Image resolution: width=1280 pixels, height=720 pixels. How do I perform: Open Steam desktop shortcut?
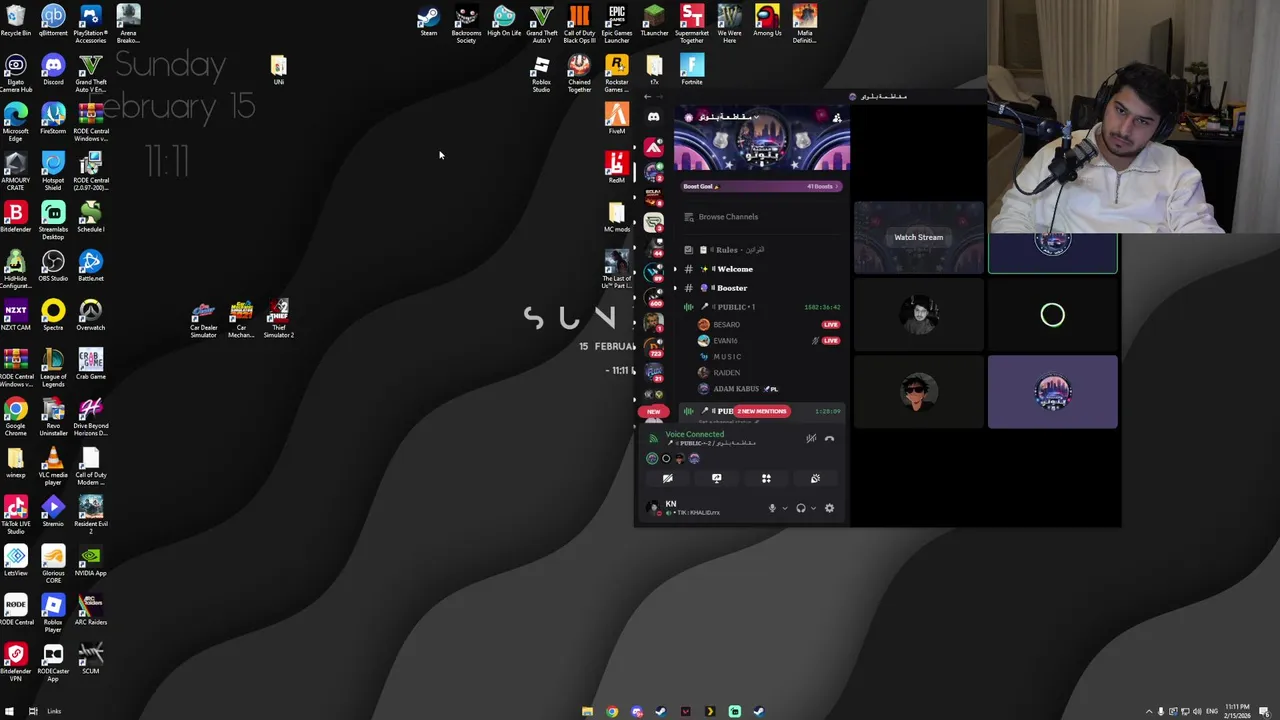click(x=428, y=21)
